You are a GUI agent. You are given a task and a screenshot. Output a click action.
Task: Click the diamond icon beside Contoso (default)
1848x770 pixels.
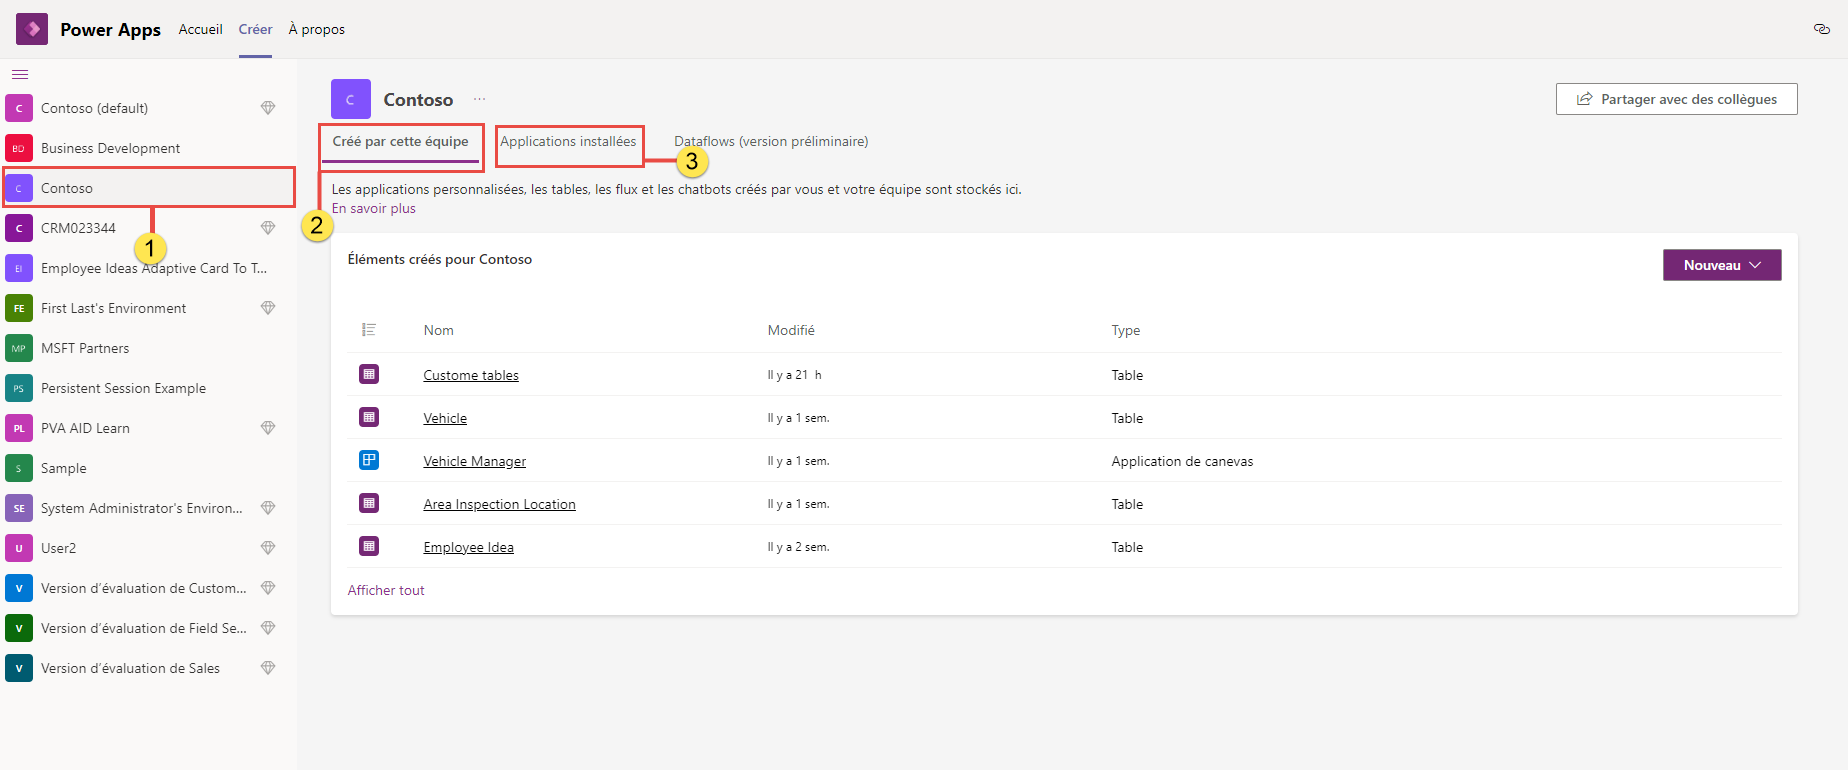point(268,108)
